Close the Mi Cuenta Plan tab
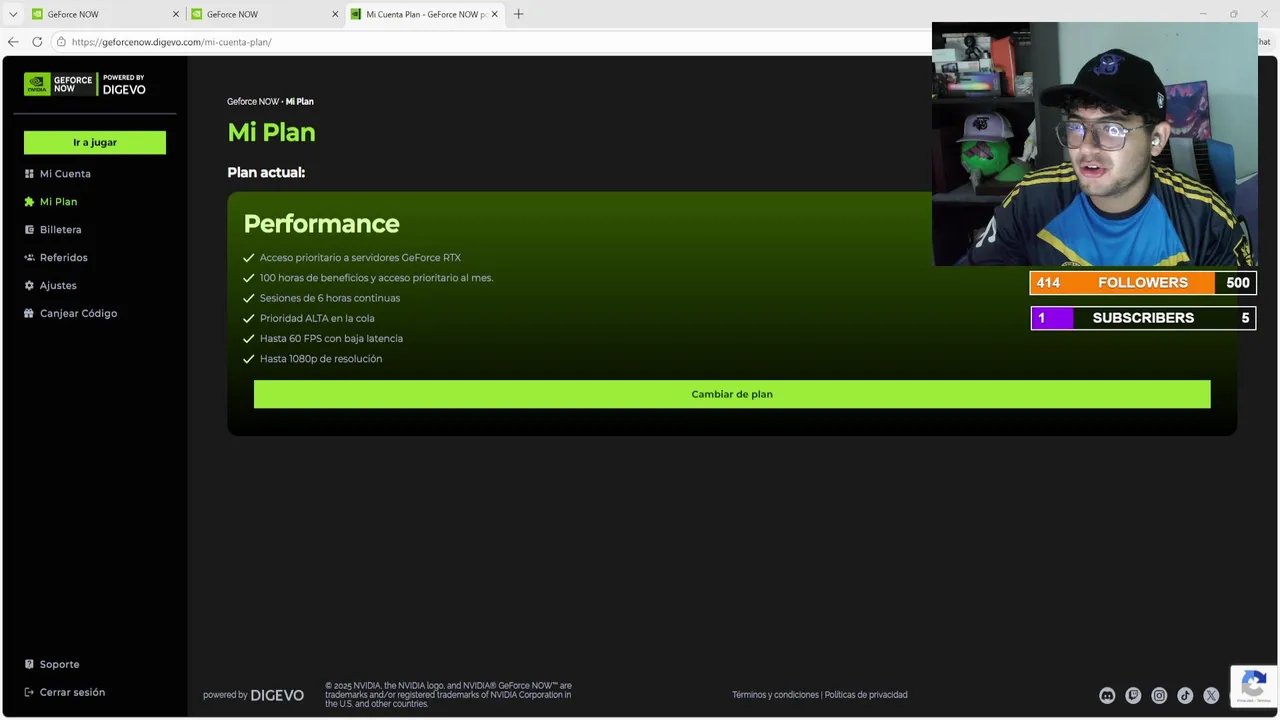The image size is (1280, 720). click(494, 14)
